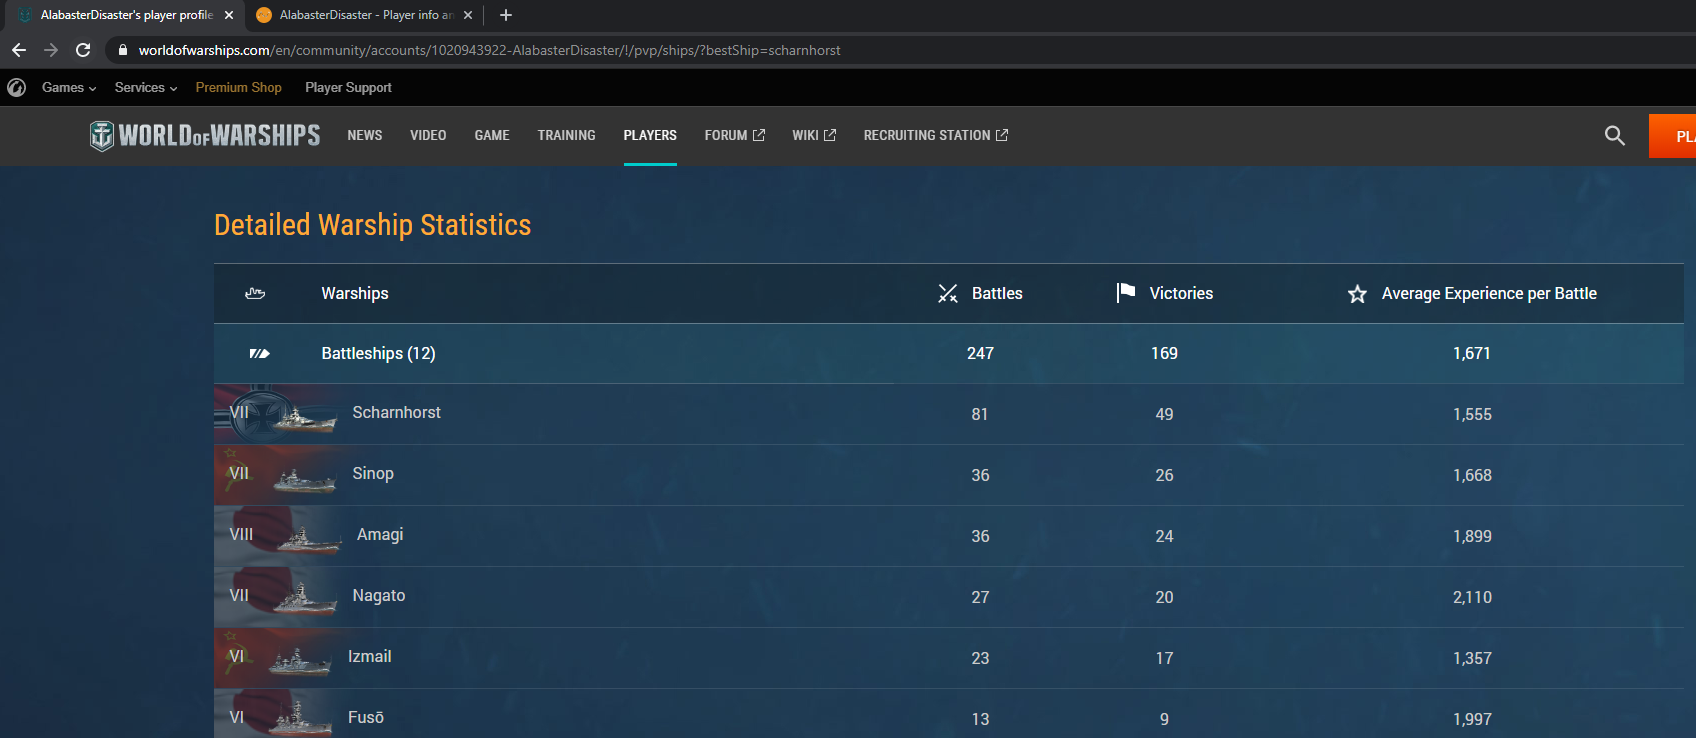Sort by the Warships column header
The height and width of the screenshot is (738, 1696).
(355, 293)
